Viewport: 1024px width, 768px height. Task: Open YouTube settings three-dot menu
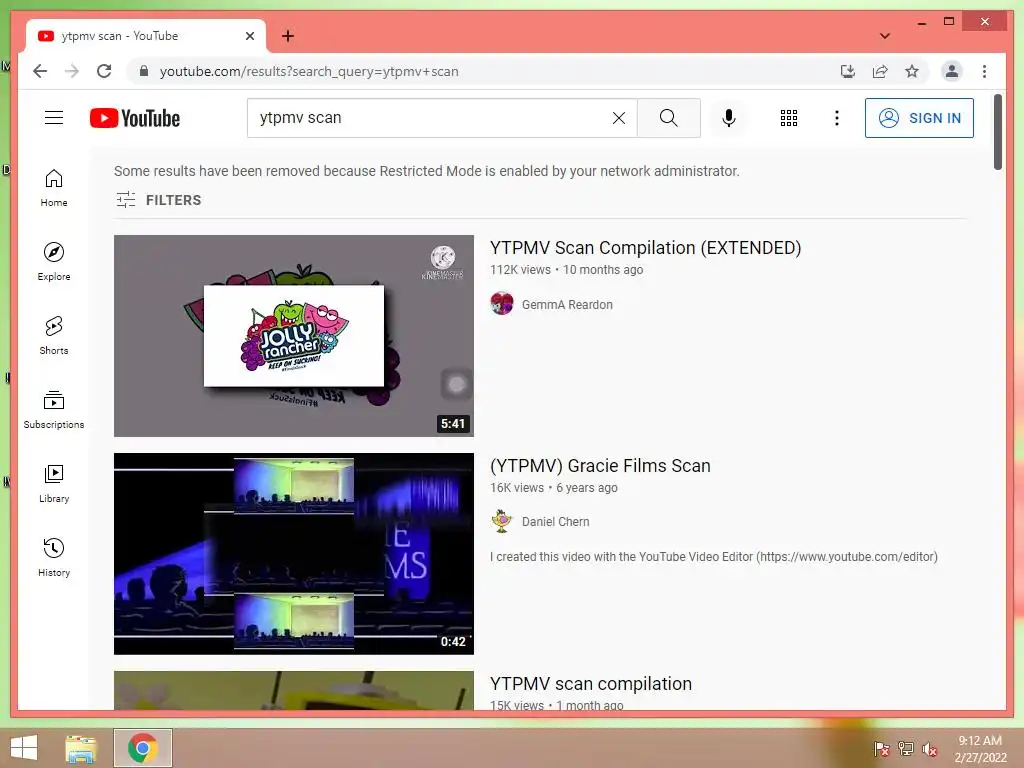point(837,118)
